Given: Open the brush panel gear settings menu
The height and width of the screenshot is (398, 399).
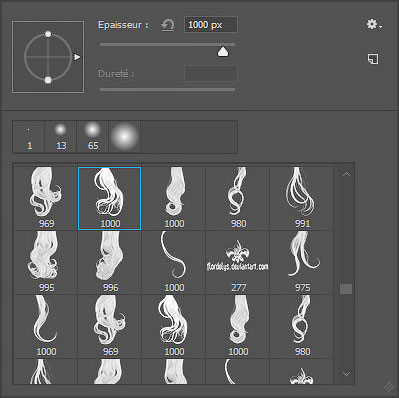Looking at the screenshot, I should tap(374, 24).
